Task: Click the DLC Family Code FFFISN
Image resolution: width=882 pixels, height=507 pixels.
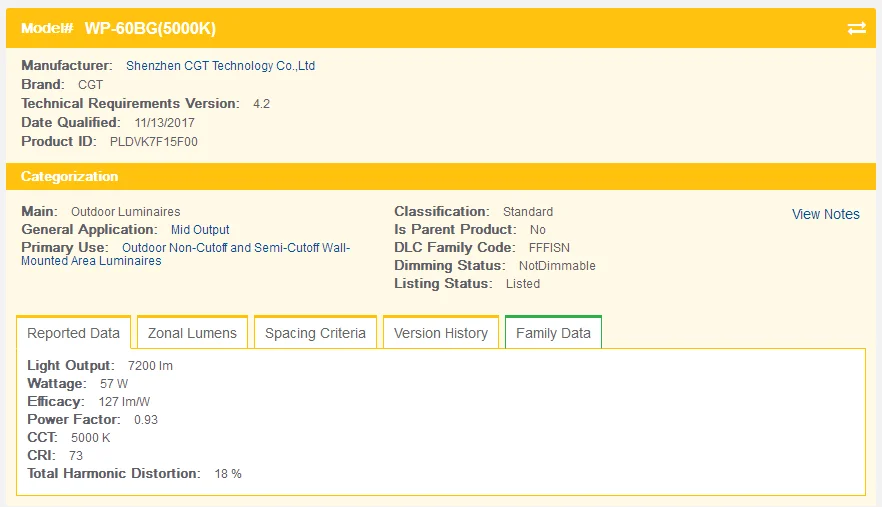Action: click(551, 248)
